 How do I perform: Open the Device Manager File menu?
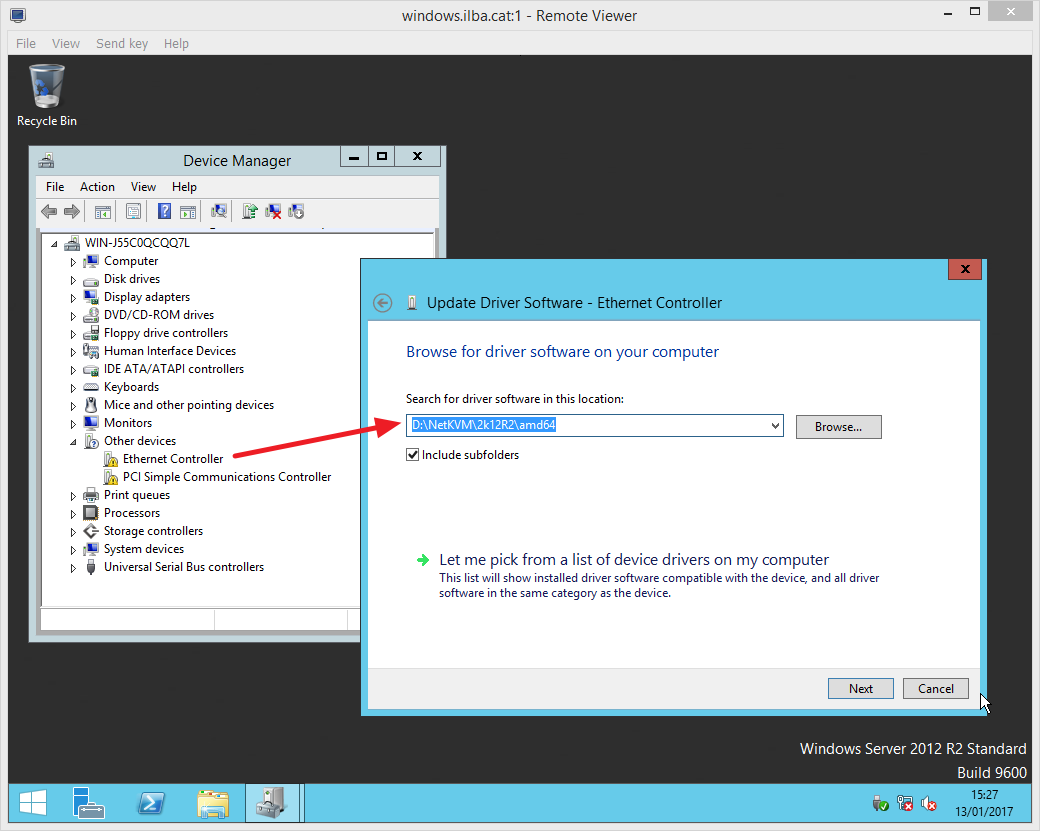[x=55, y=186]
